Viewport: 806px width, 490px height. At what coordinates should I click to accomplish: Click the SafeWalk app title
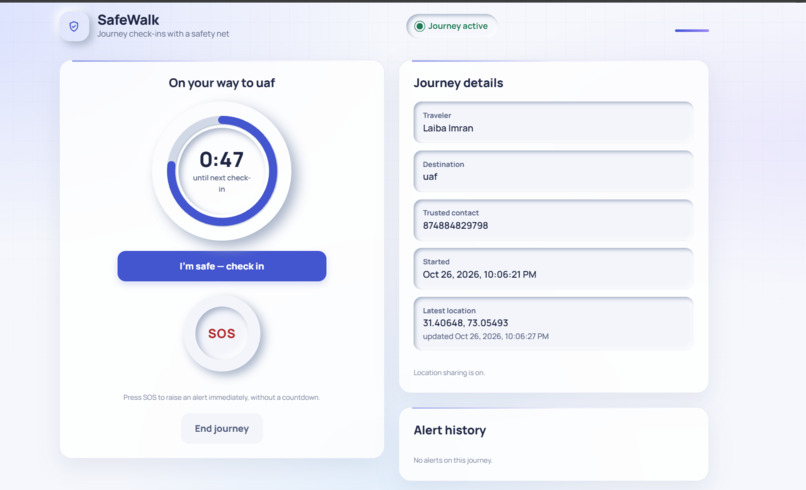click(x=128, y=20)
